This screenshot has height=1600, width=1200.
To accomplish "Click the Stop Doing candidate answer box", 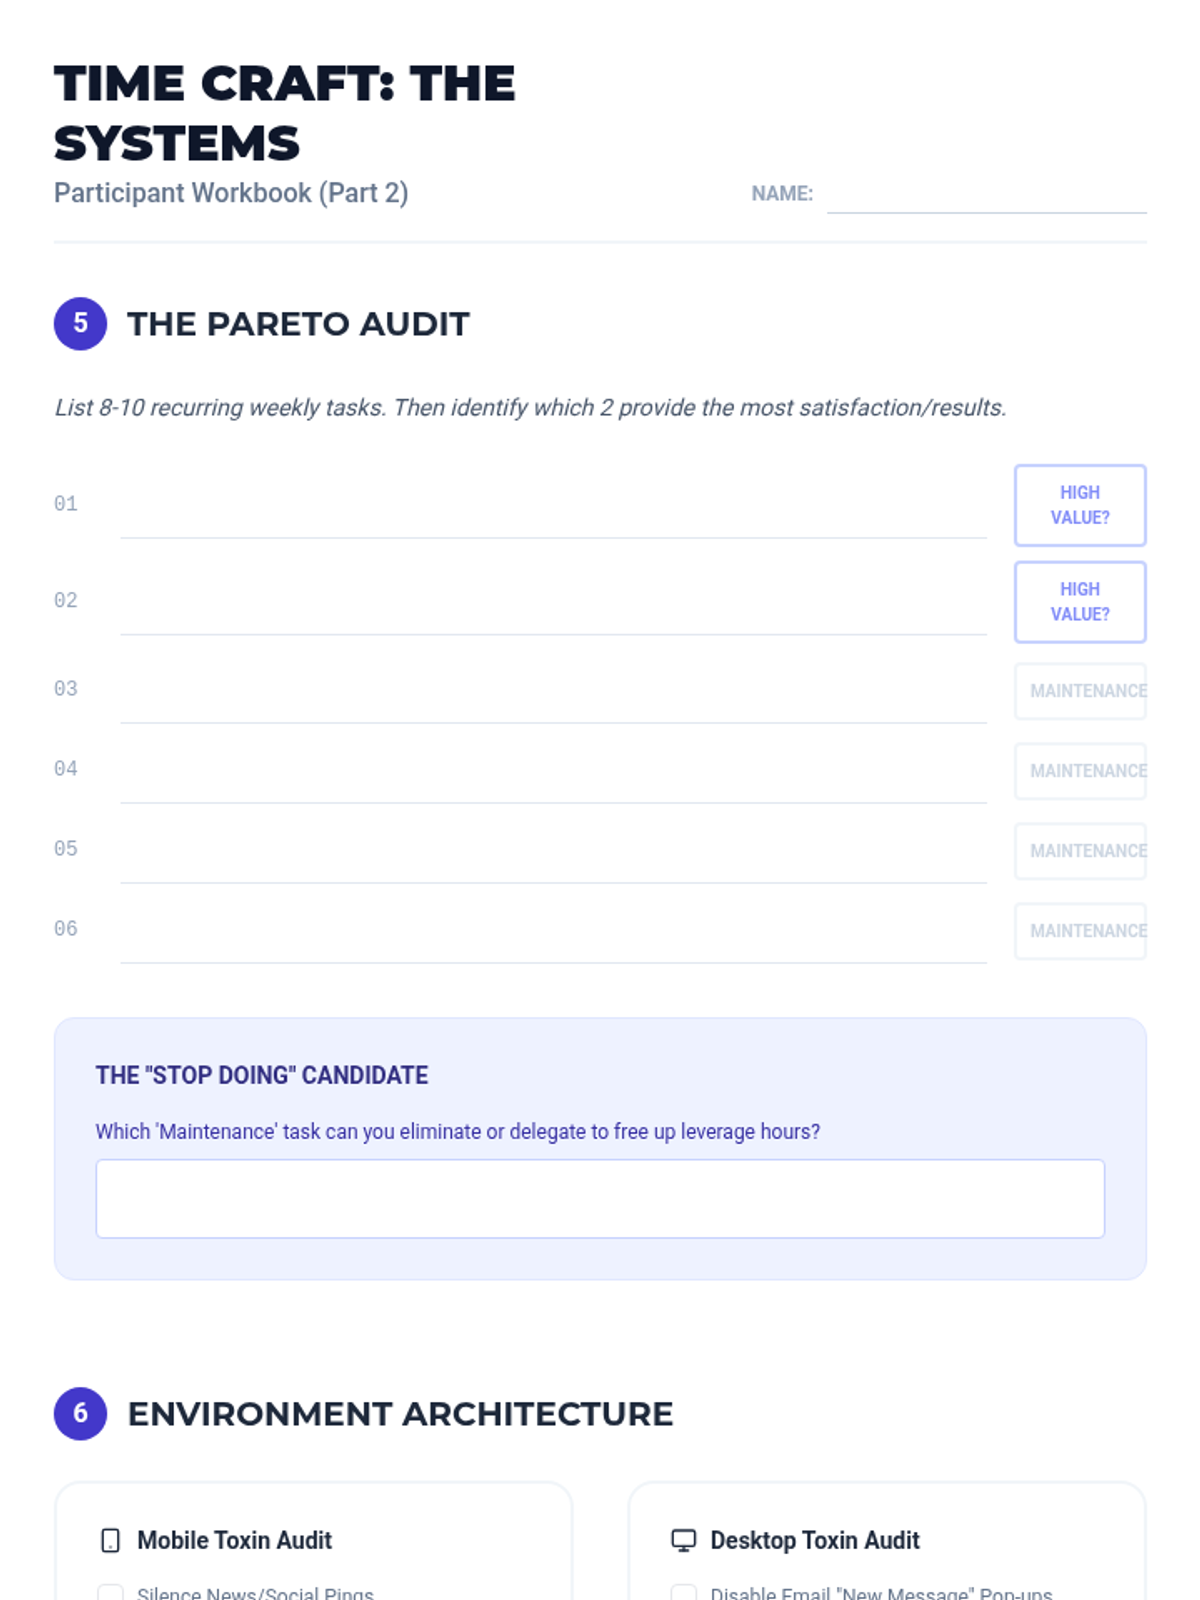I will pyautogui.click(x=600, y=1199).
